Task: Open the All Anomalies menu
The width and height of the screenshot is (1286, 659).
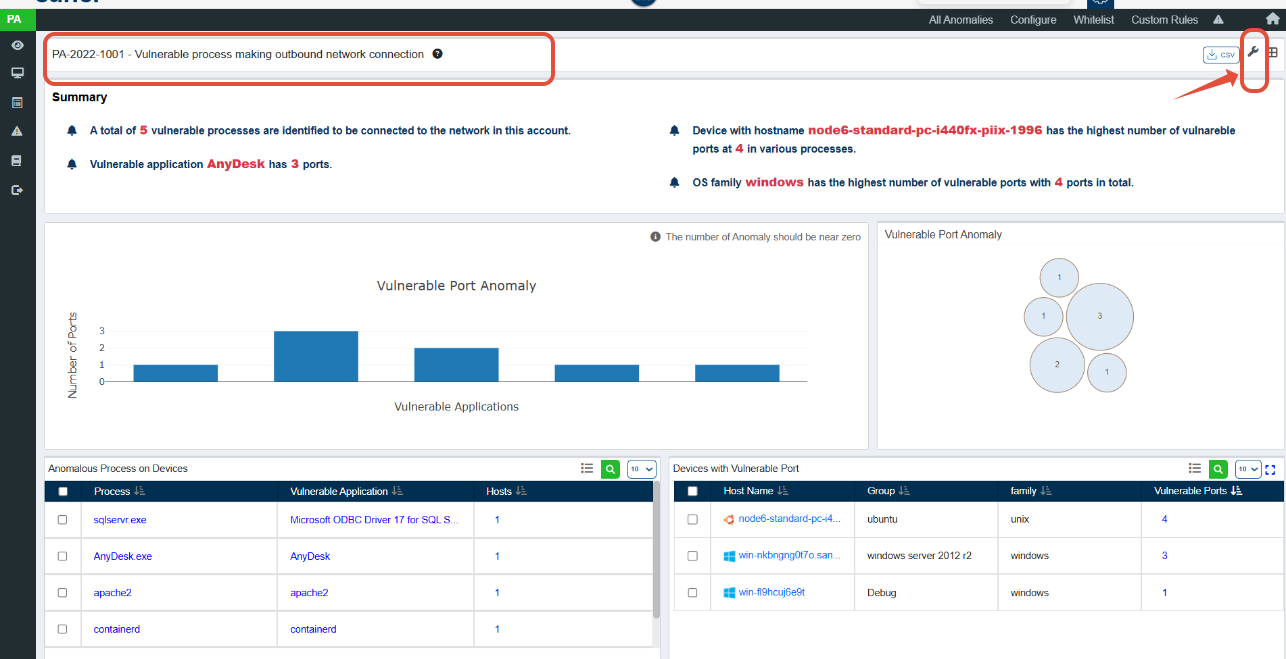Action: (961, 20)
